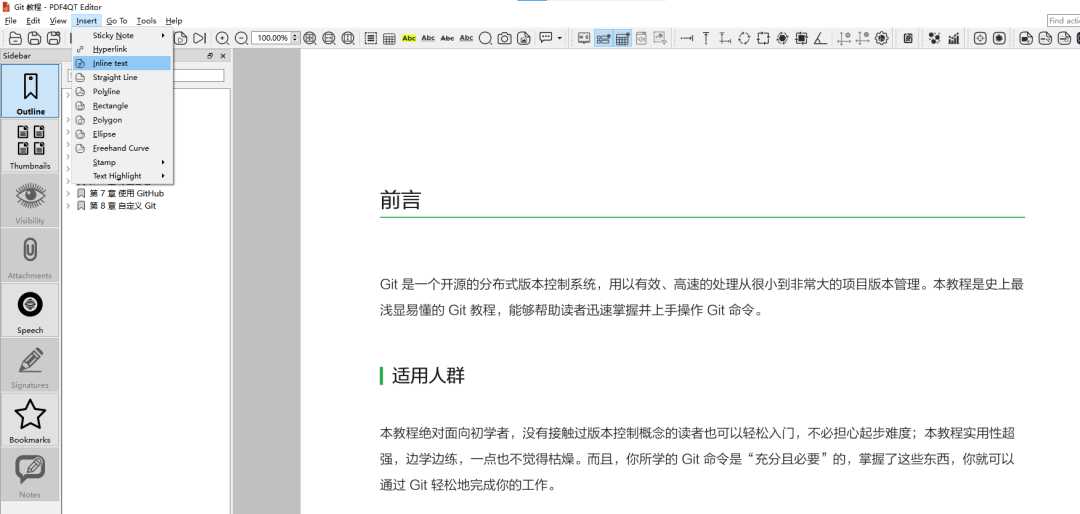Switch to the Speech sidebar panel
This screenshot has width=1080, height=514.
pos(30,310)
